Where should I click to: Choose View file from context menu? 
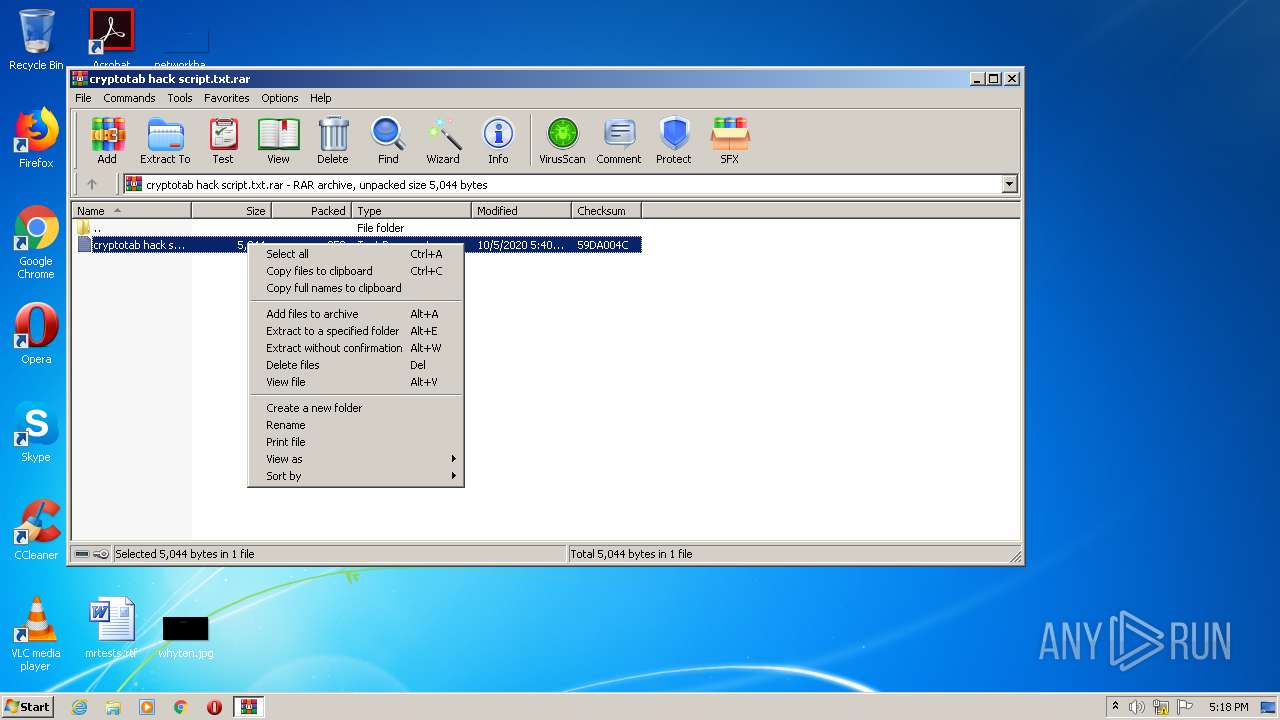pyautogui.click(x=356, y=382)
